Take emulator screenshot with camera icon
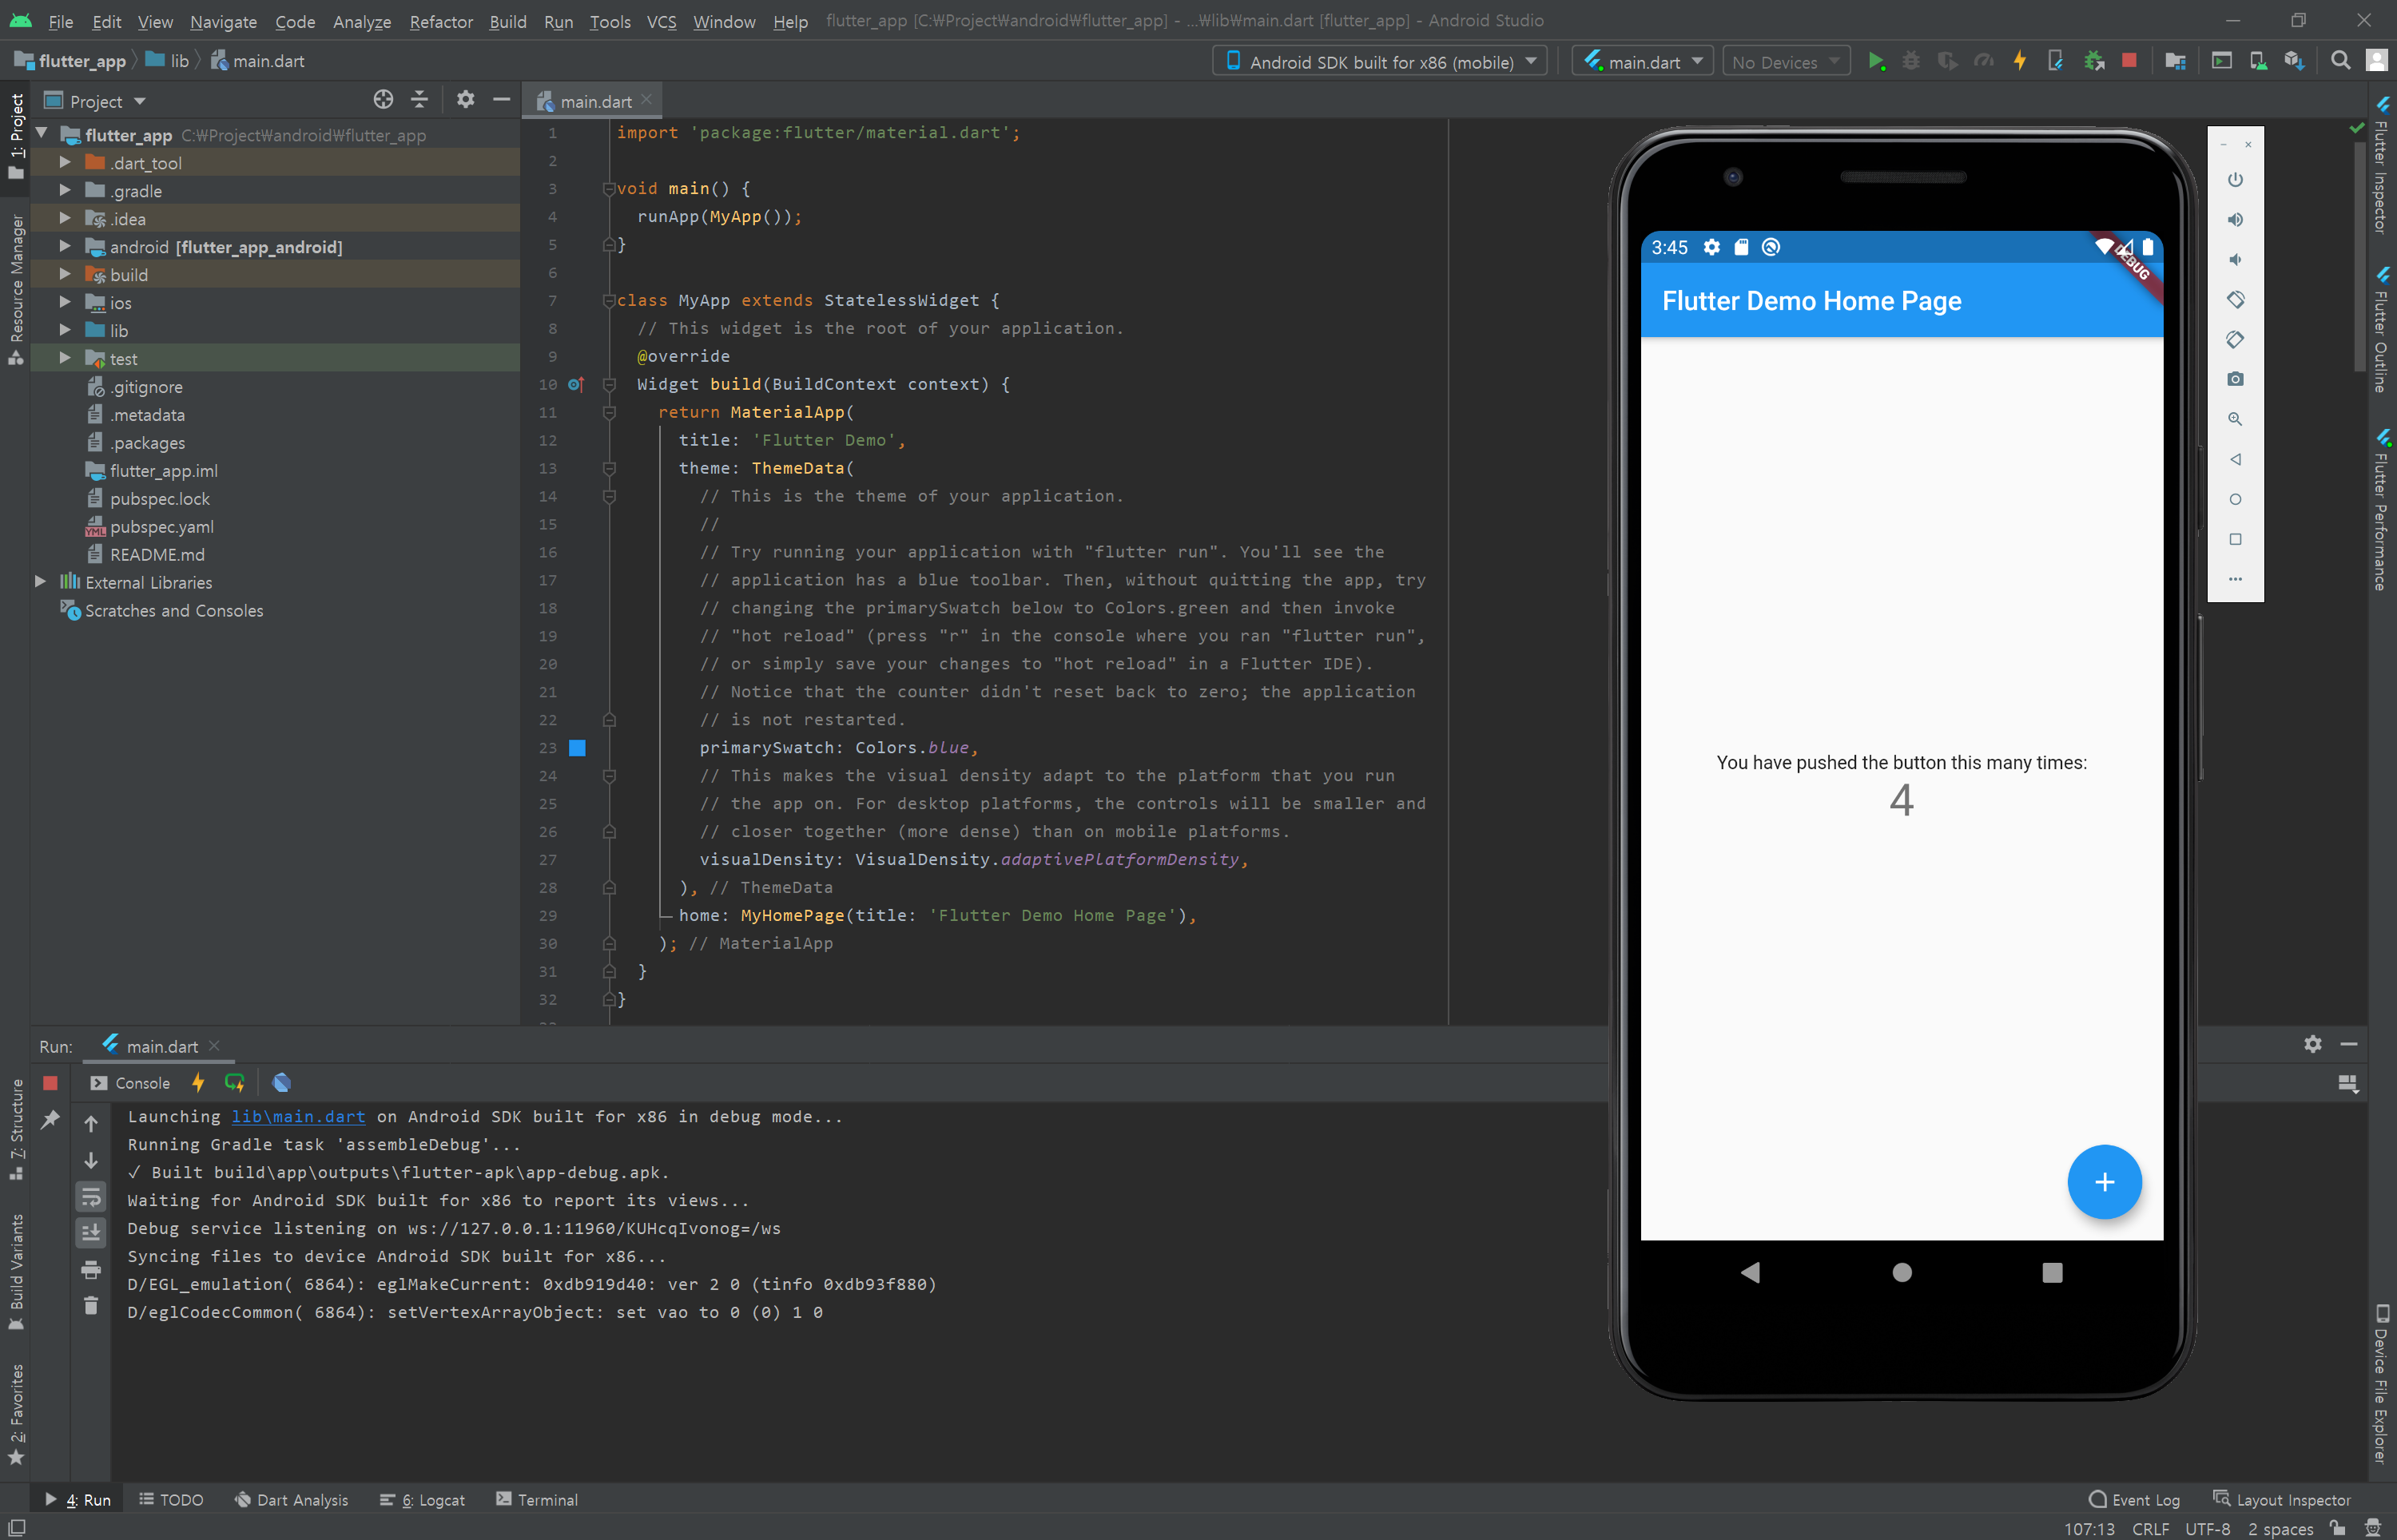The width and height of the screenshot is (2397, 1540). (x=2235, y=379)
